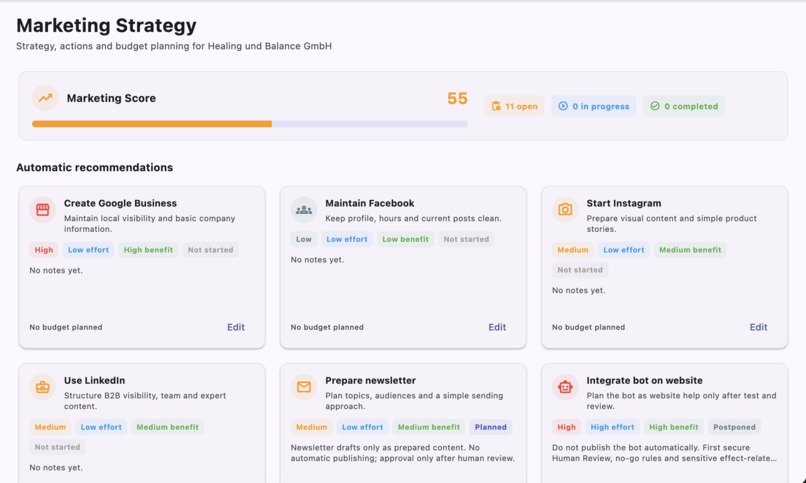The height and width of the screenshot is (483, 806).
Task: Click No budget planned on Start Instagram
Action: [x=589, y=327]
